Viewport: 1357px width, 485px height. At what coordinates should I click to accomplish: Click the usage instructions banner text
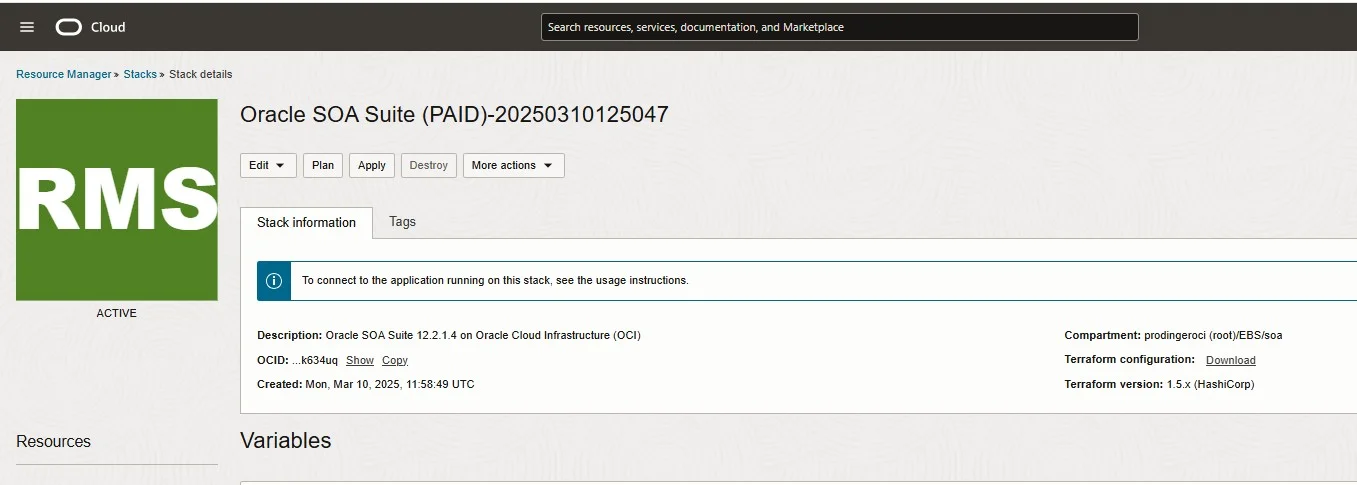[495, 280]
